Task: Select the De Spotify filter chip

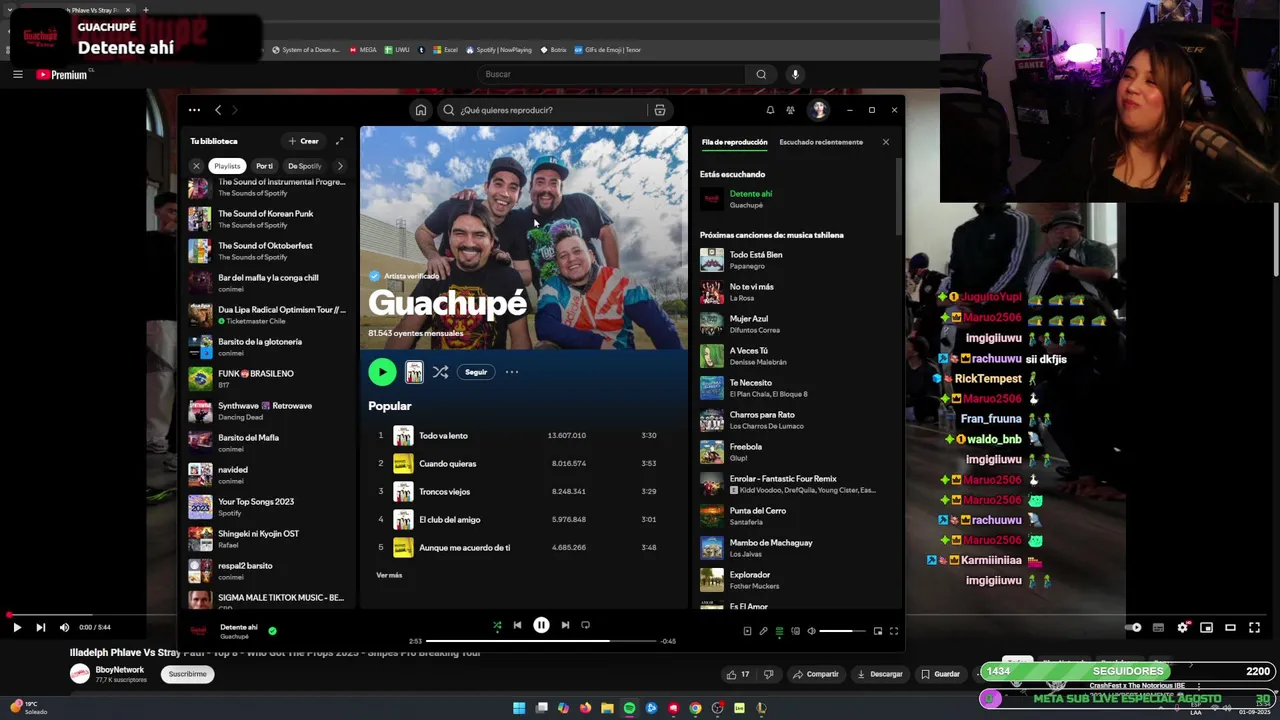Action: [x=304, y=166]
